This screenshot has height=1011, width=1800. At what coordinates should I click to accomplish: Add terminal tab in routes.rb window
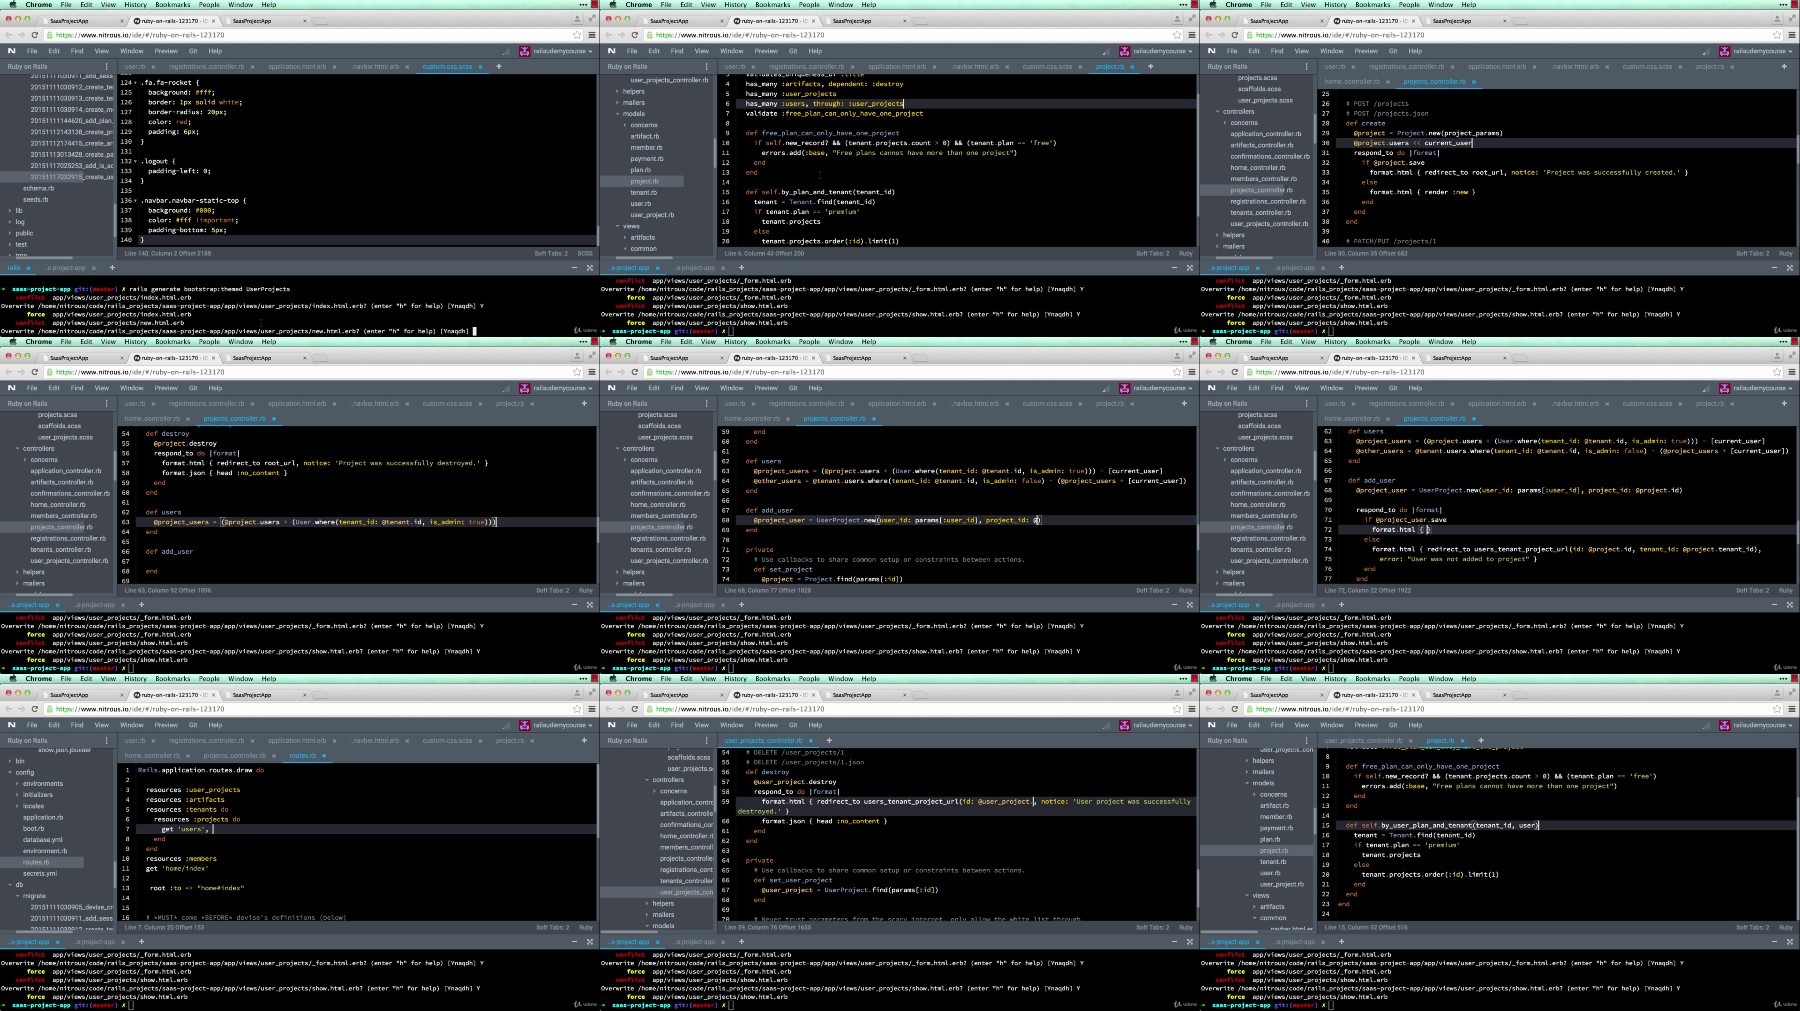[x=141, y=941]
